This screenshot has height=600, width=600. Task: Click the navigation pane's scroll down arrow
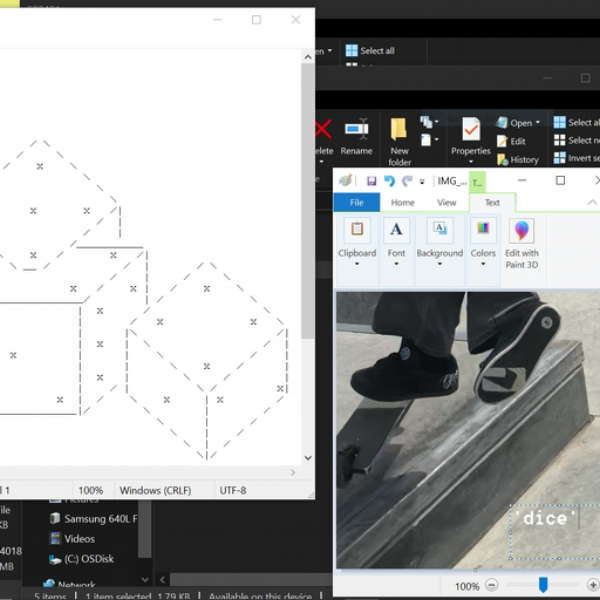145,580
